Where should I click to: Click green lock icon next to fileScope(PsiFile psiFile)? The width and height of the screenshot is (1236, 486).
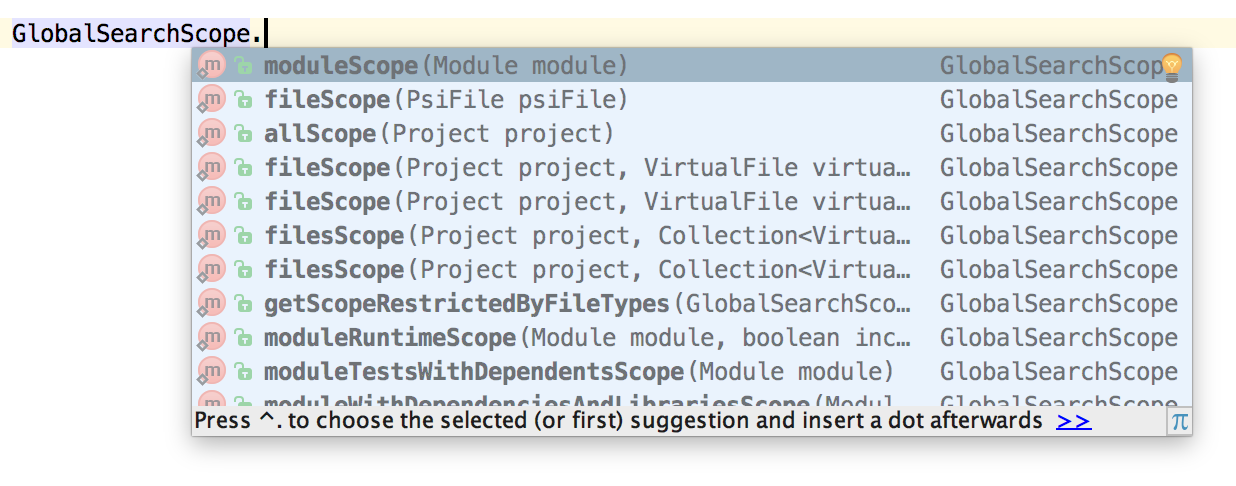[x=243, y=100]
